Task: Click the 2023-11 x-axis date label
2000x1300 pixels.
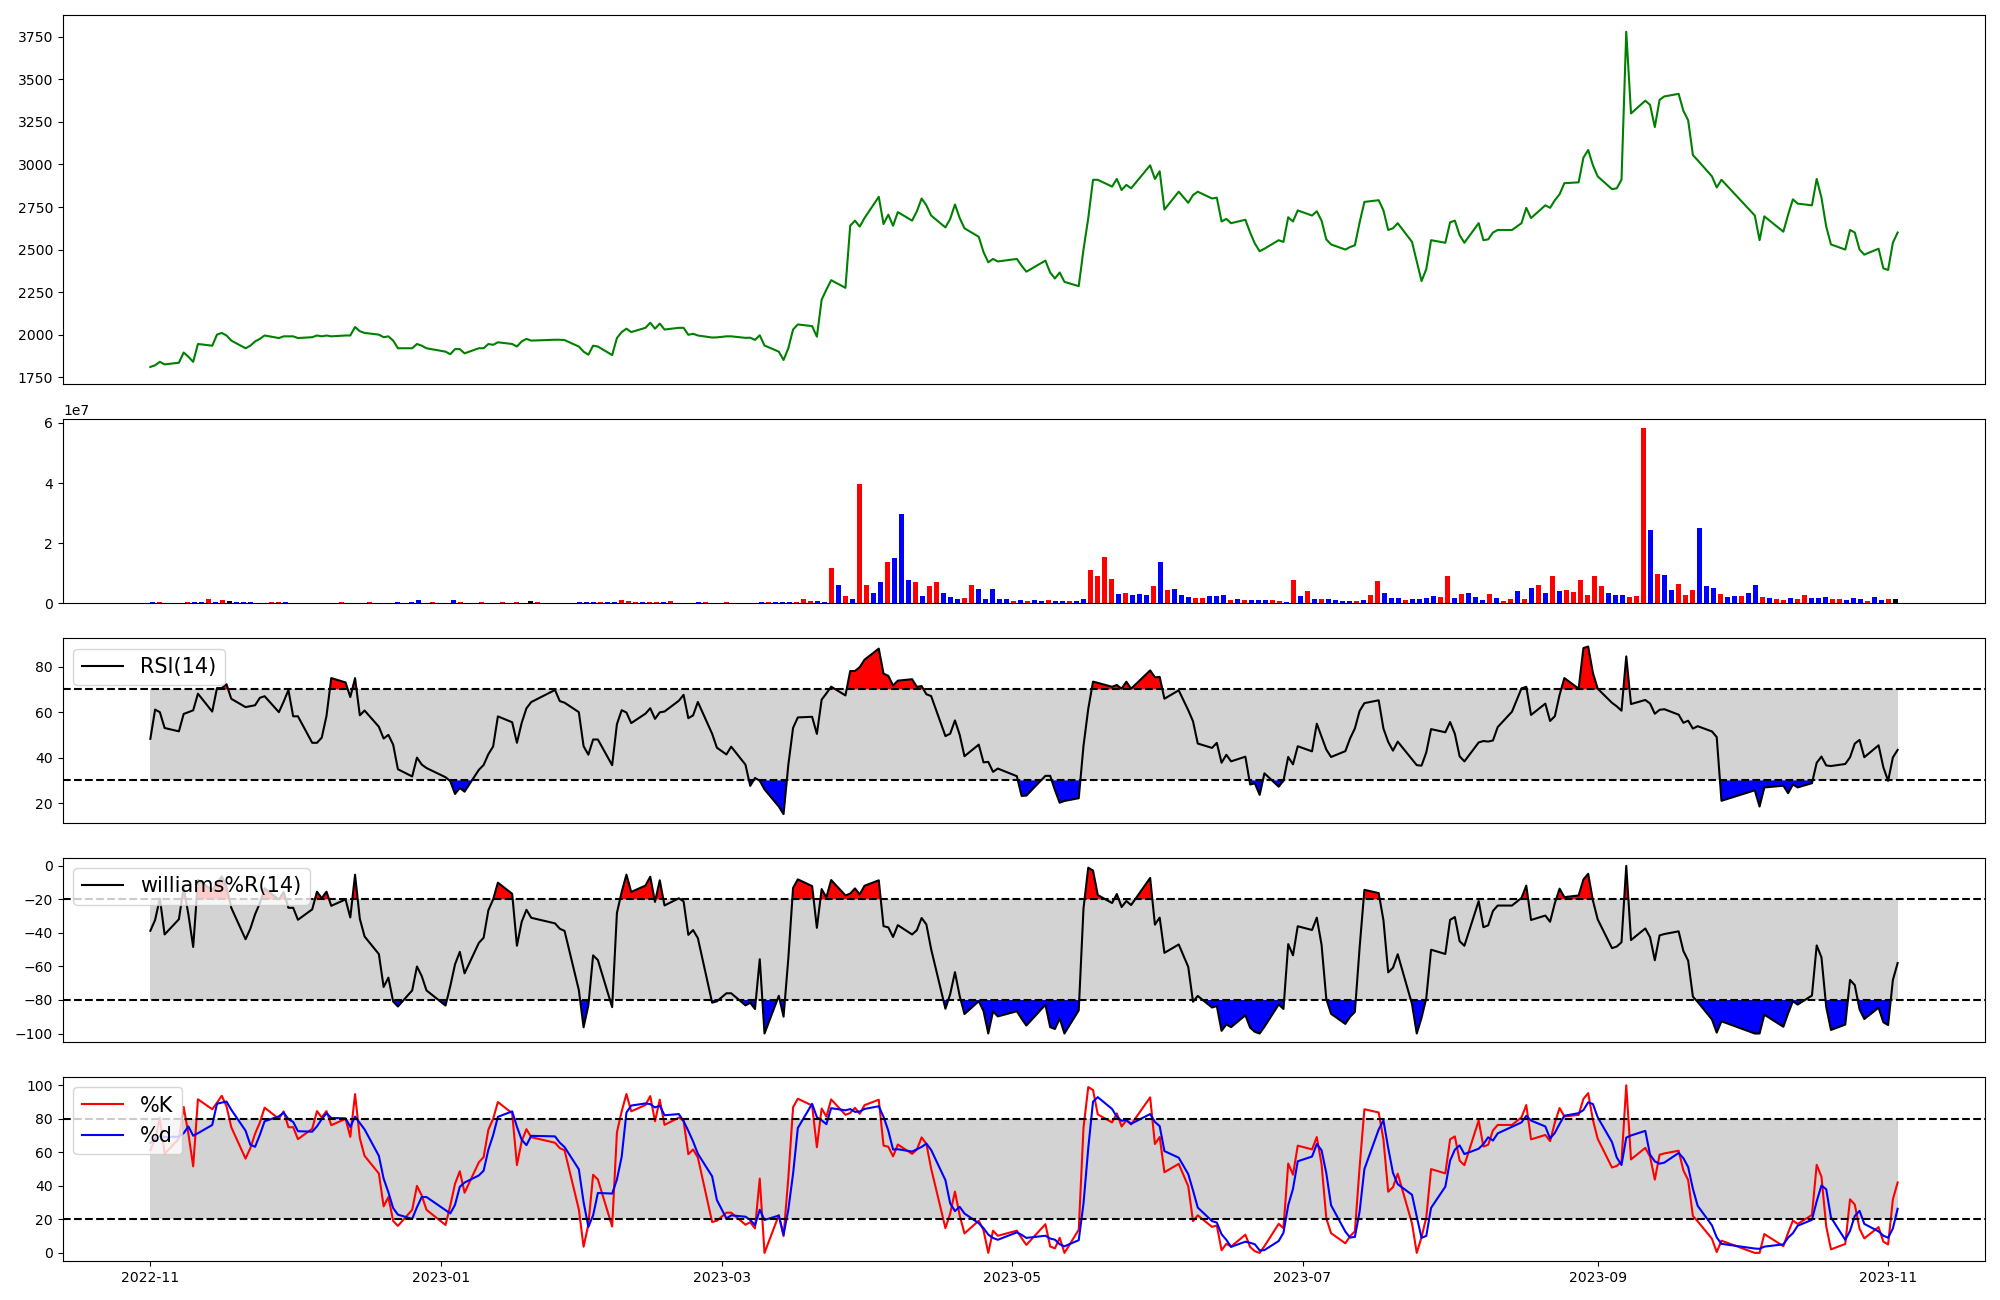Action: tap(1888, 1277)
